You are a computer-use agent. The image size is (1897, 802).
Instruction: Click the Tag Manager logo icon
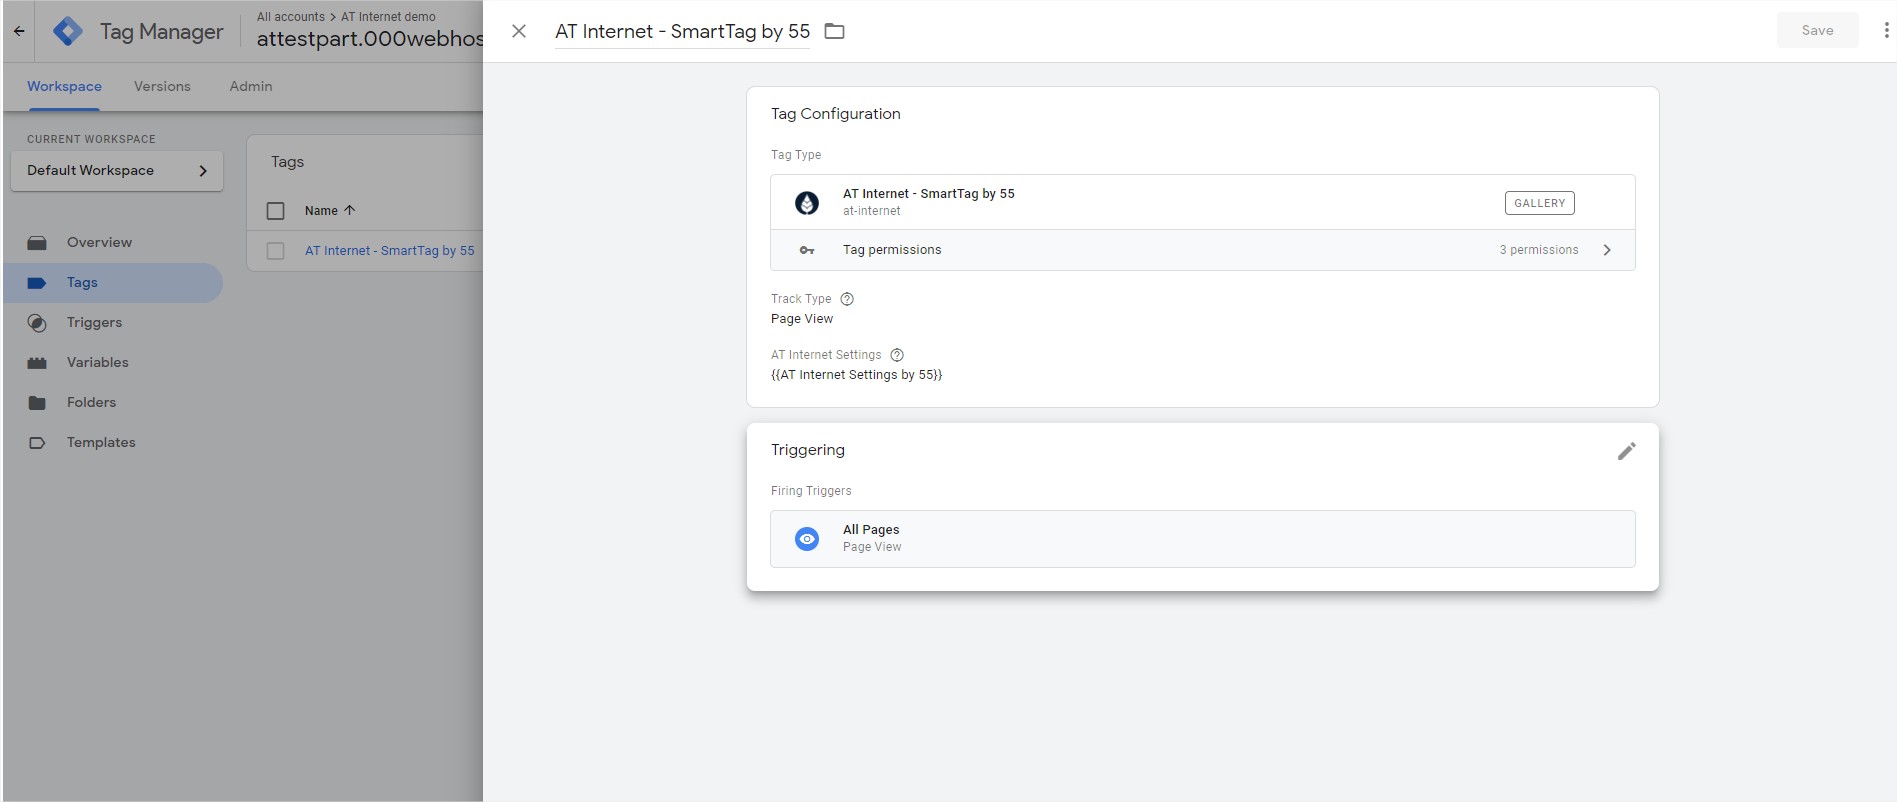click(x=68, y=31)
